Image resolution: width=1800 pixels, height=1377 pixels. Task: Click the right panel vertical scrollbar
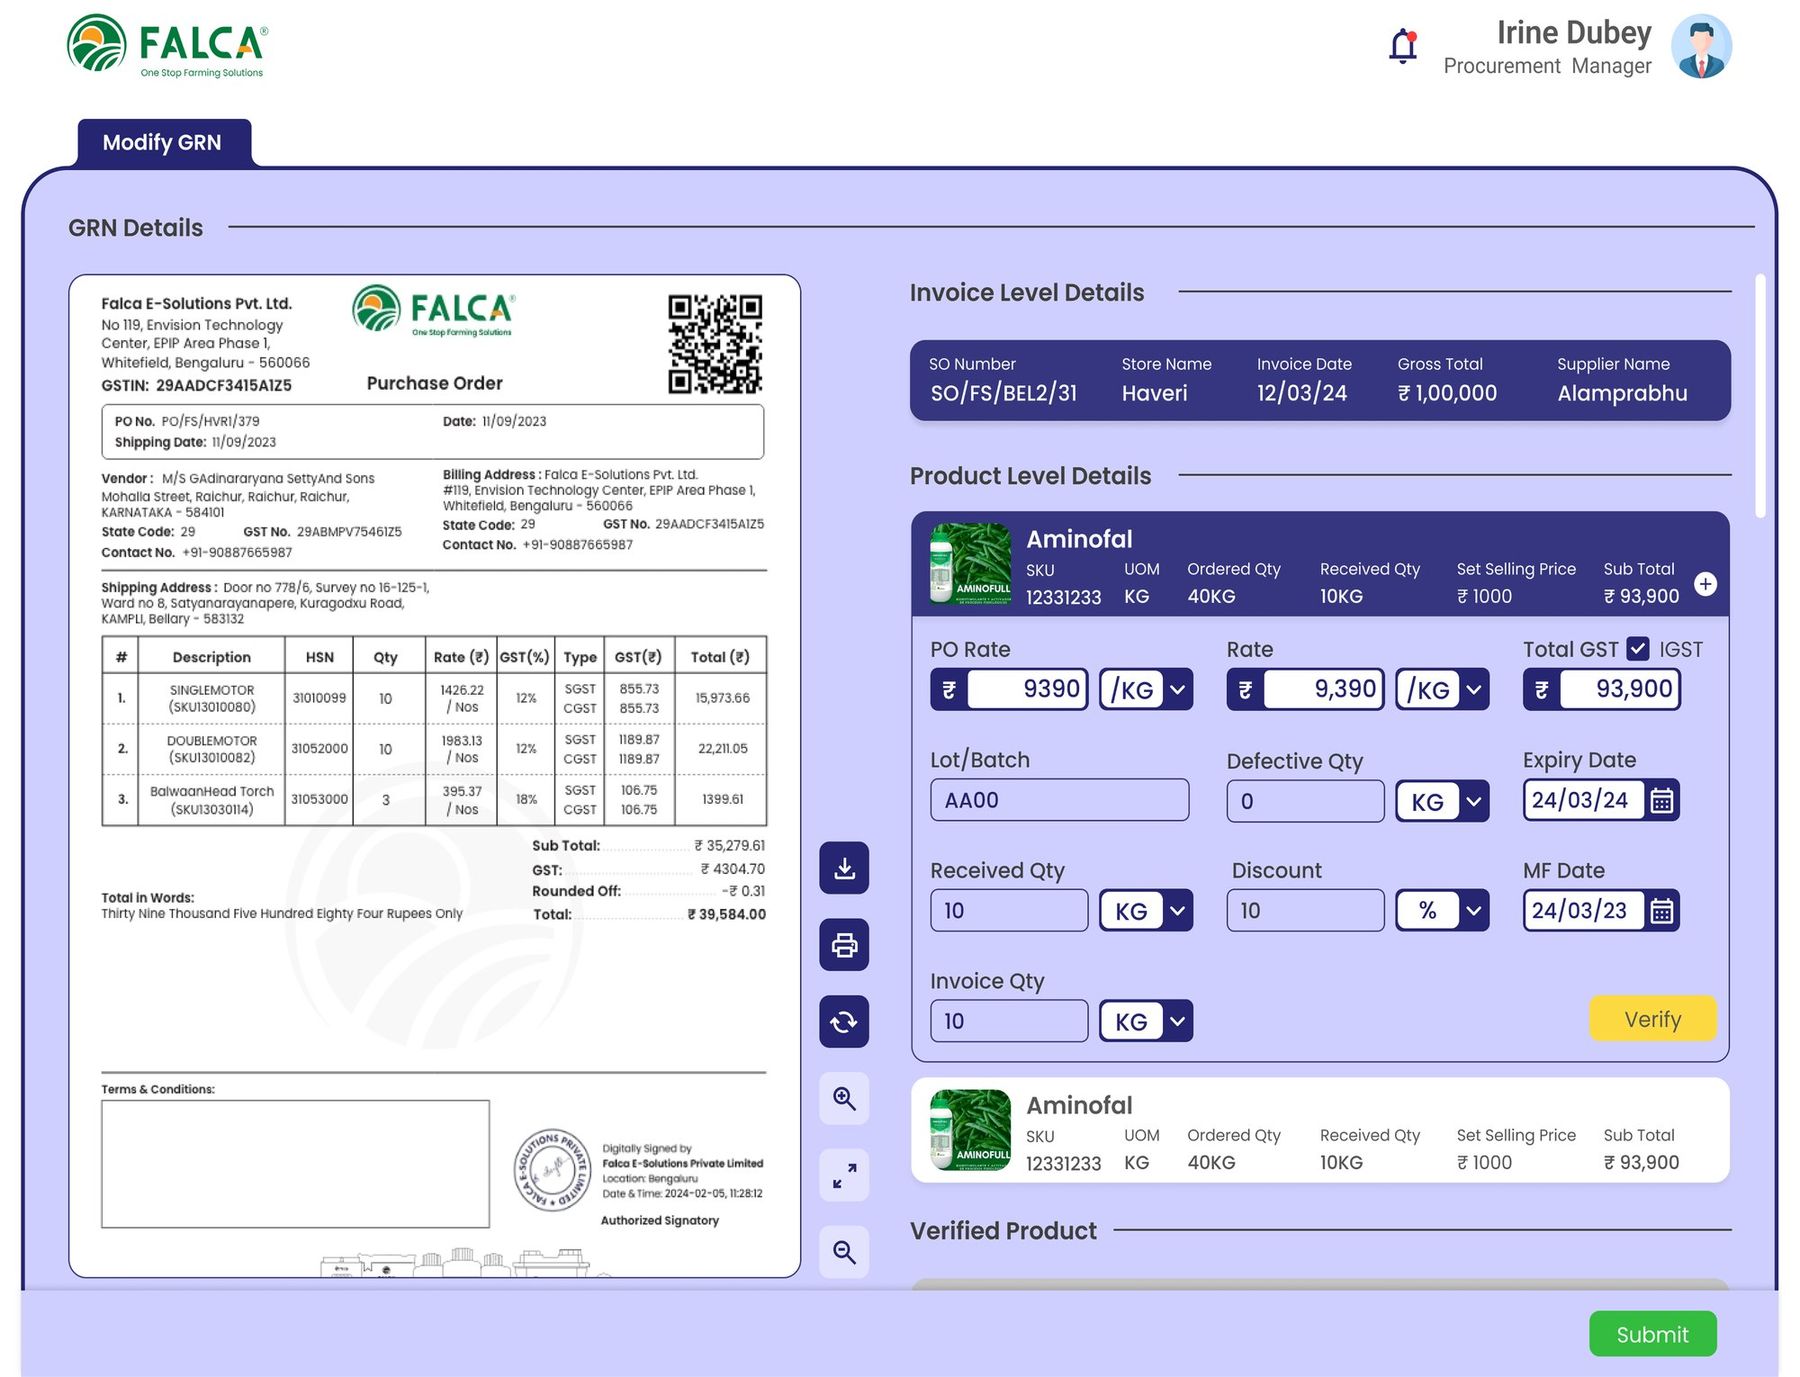[x=1760, y=396]
